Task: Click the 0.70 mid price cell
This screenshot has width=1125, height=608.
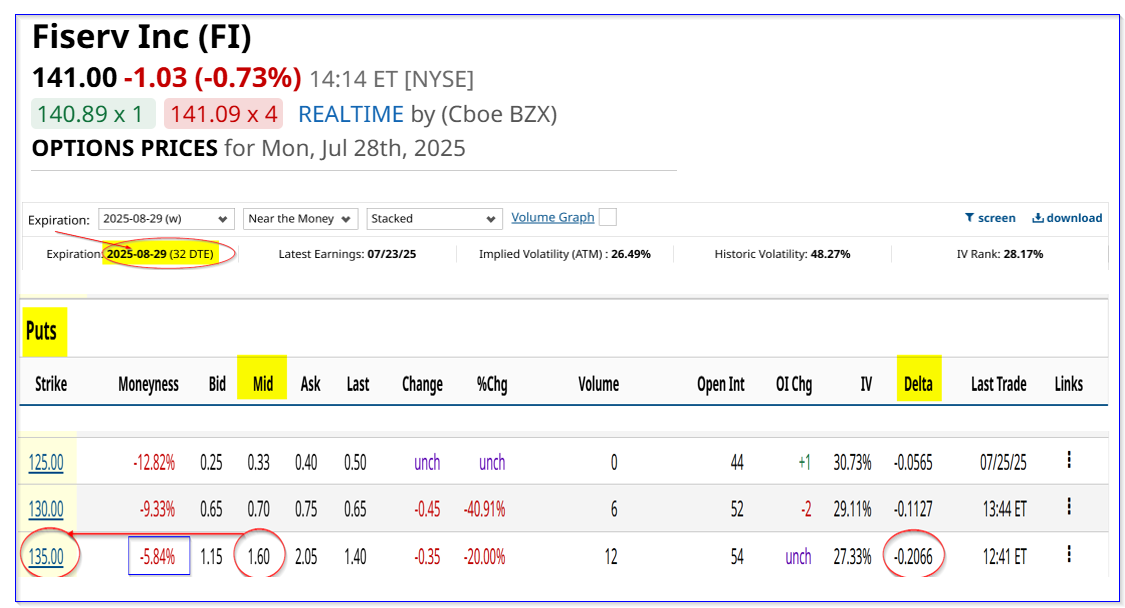Action: coord(259,509)
